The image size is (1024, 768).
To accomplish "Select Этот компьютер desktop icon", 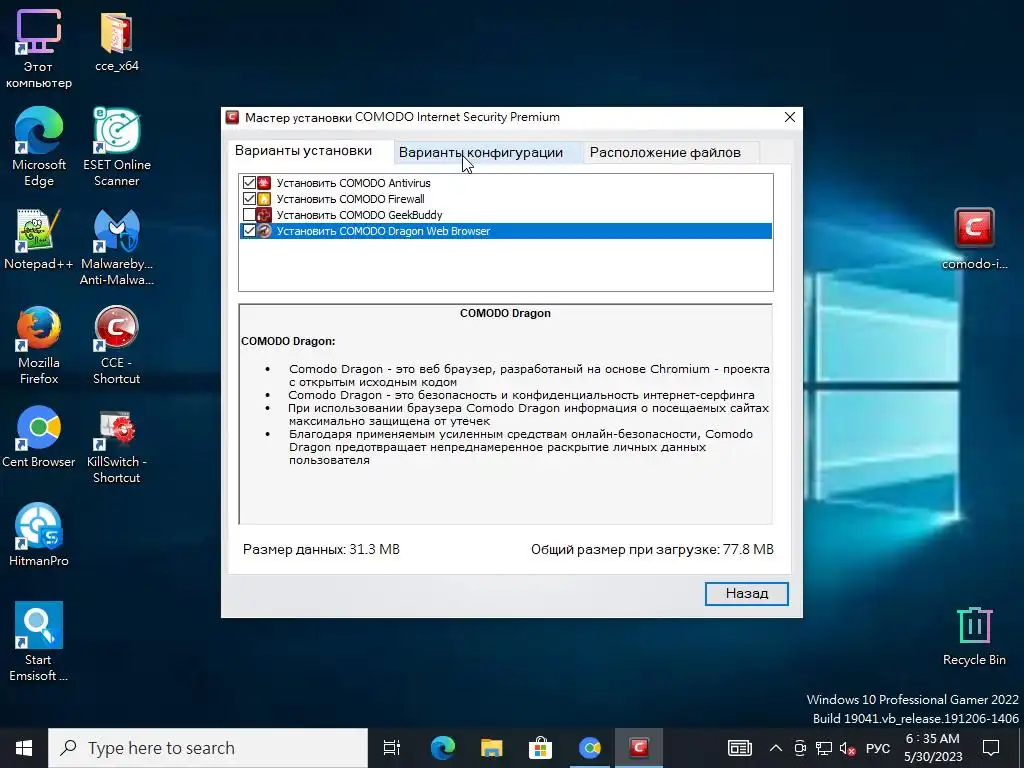I will pyautogui.click(x=39, y=50).
